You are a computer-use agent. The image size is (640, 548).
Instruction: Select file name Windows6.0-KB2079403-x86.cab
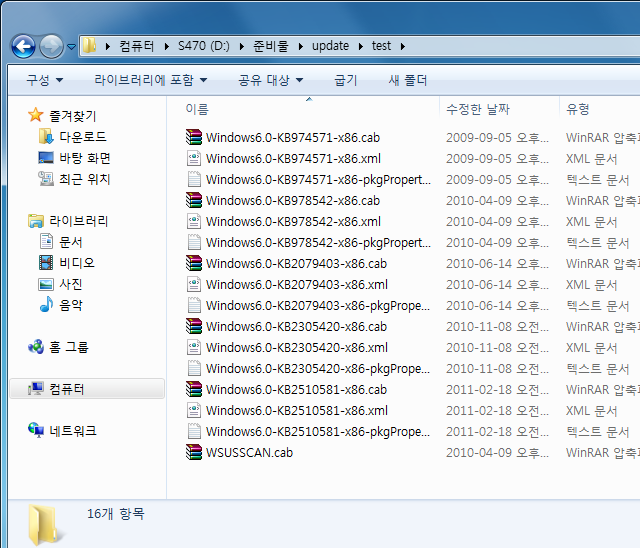pyautogui.click(x=296, y=264)
